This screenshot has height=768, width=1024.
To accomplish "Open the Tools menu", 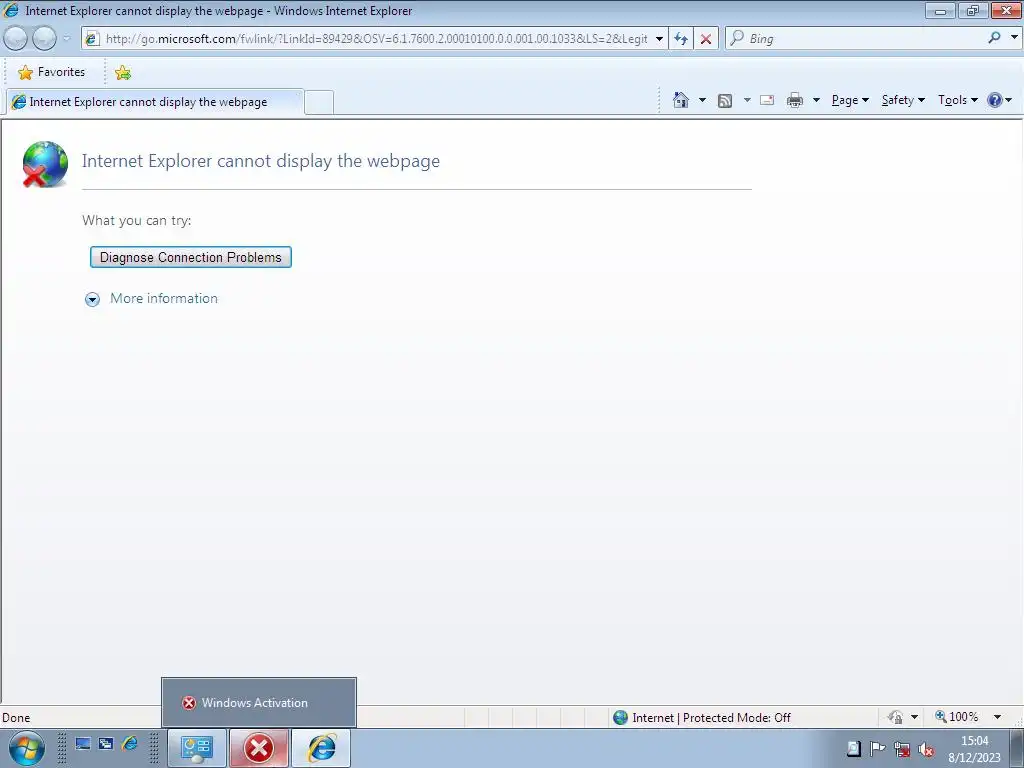I will [x=958, y=100].
